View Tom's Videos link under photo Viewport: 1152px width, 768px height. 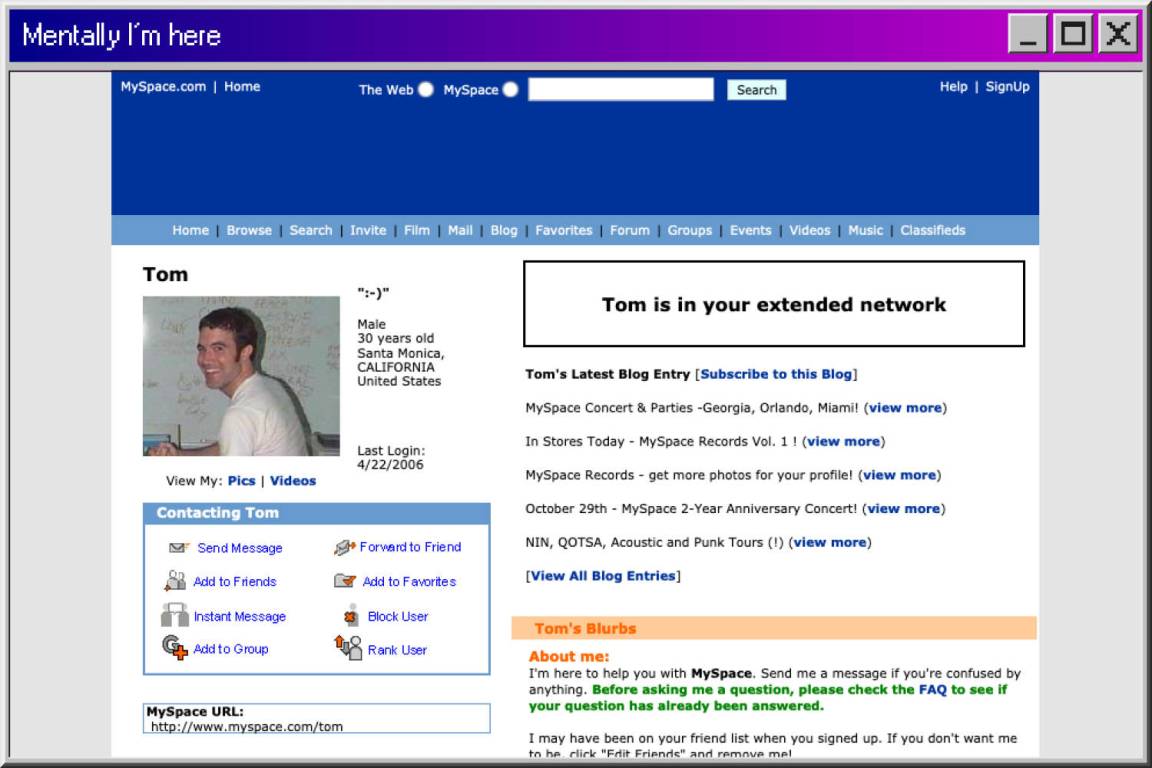(292, 481)
